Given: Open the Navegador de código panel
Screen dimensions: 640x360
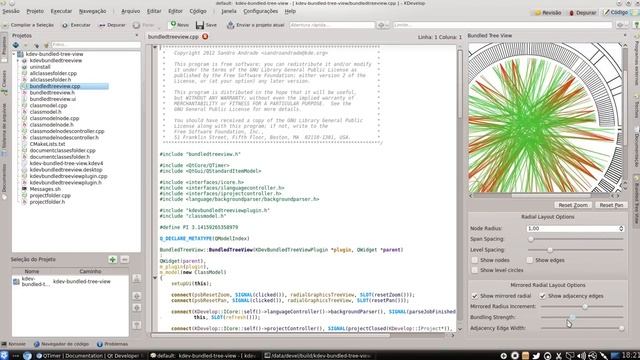Looking at the screenshot, I should 61,344.
